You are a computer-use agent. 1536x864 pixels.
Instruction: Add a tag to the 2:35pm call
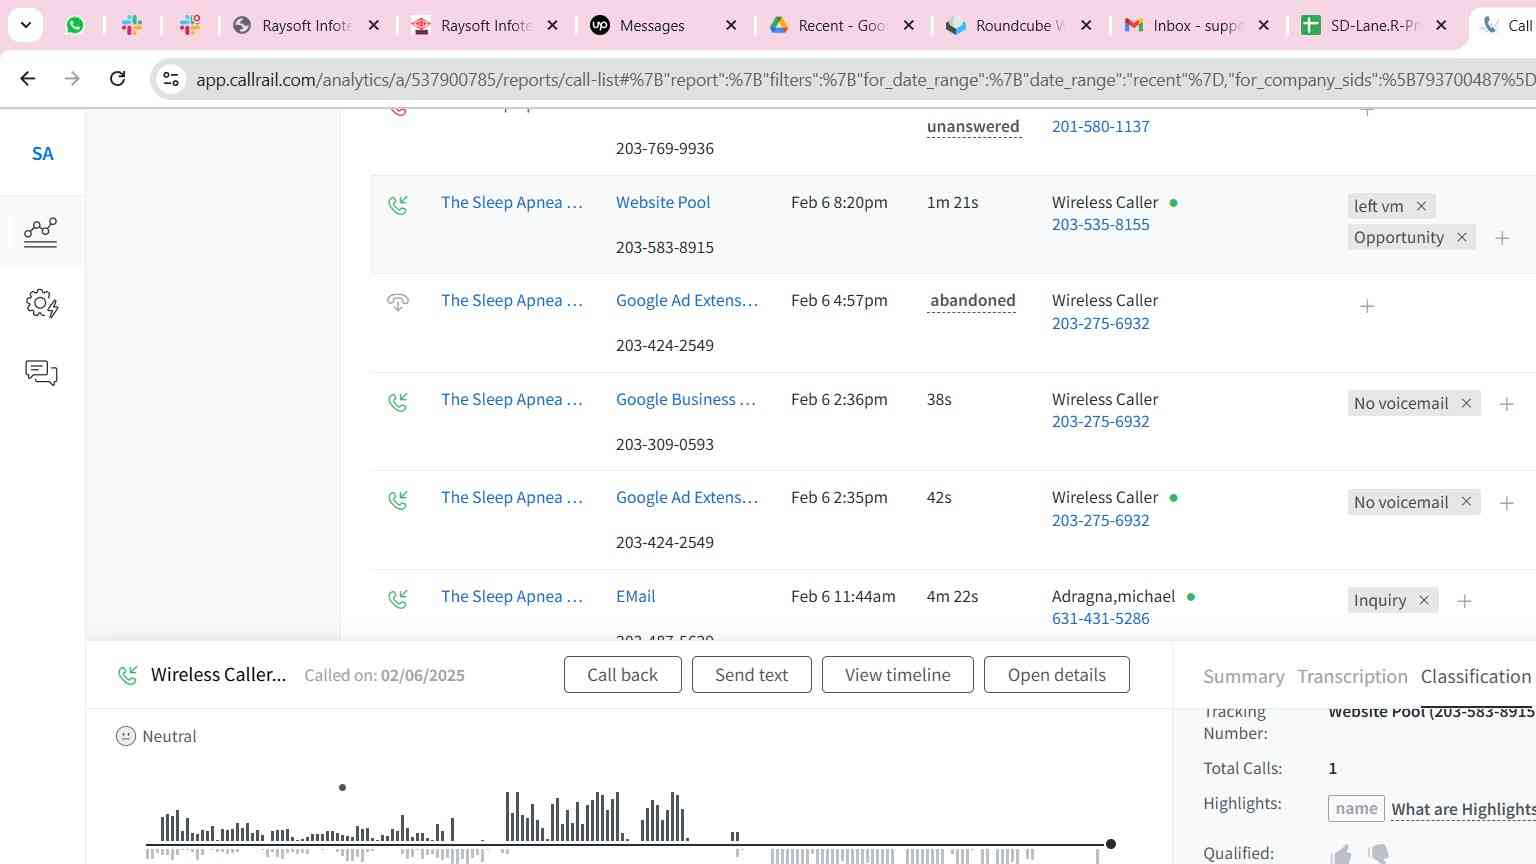pyautogui.click(x=1507, y=503)
